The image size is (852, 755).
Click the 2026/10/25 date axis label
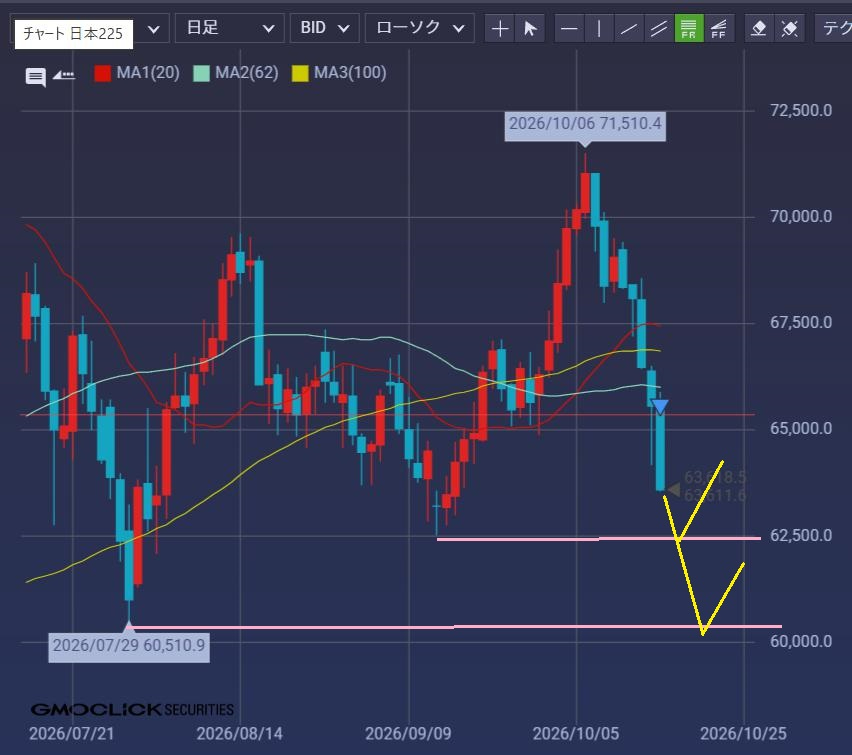(743, 734)
